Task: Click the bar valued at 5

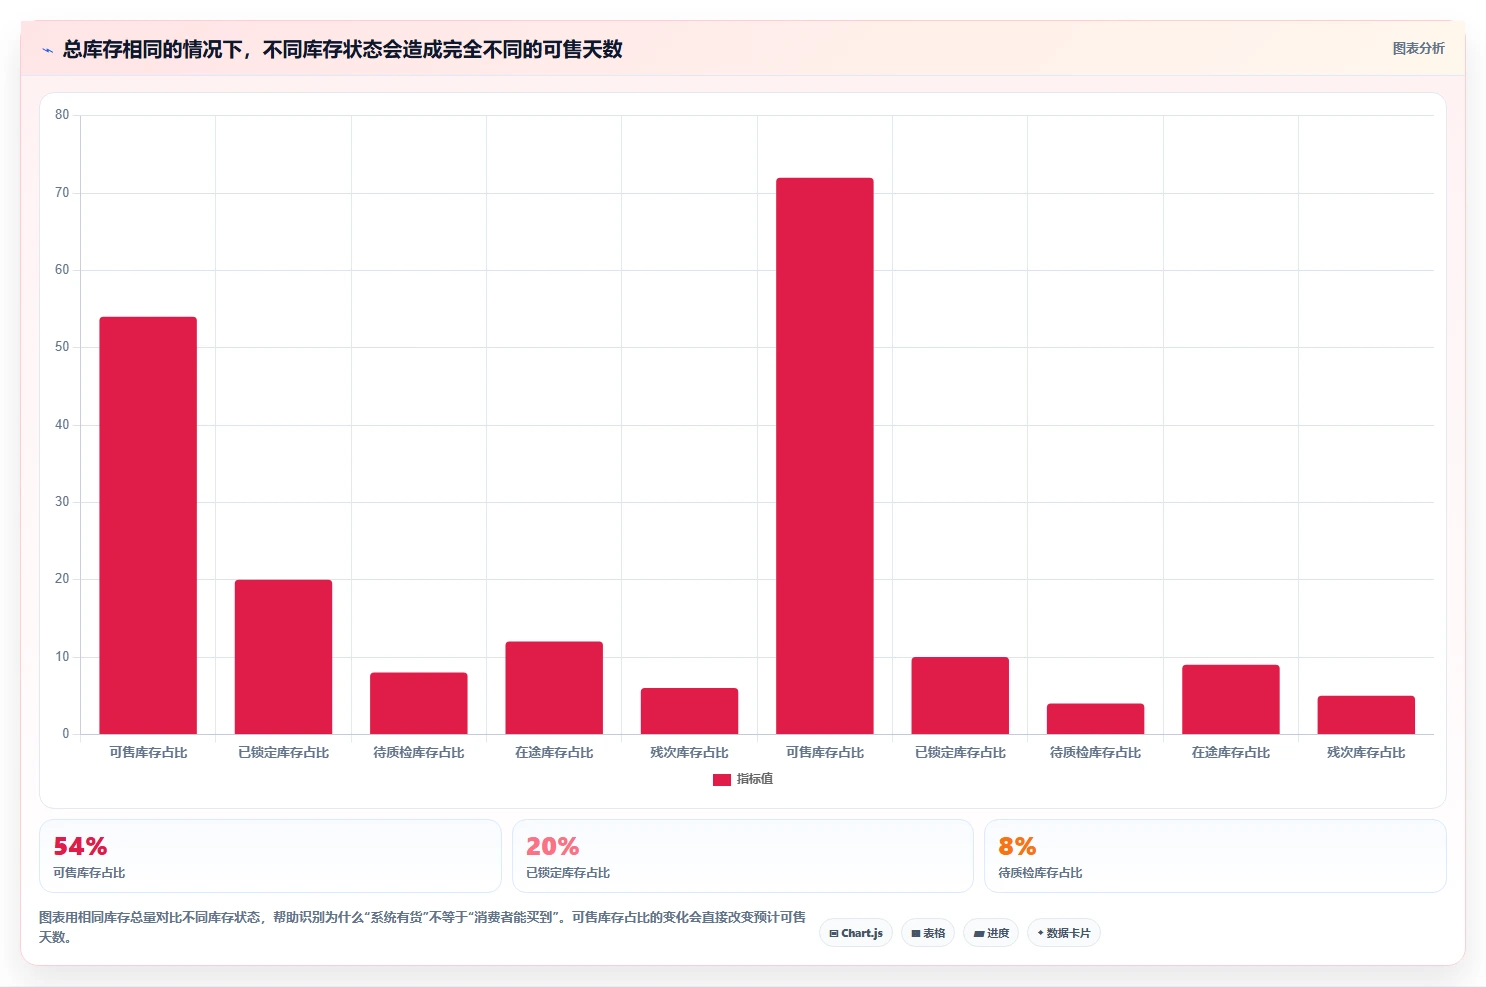Action: pyautogui.click(x=1366, y=715)
